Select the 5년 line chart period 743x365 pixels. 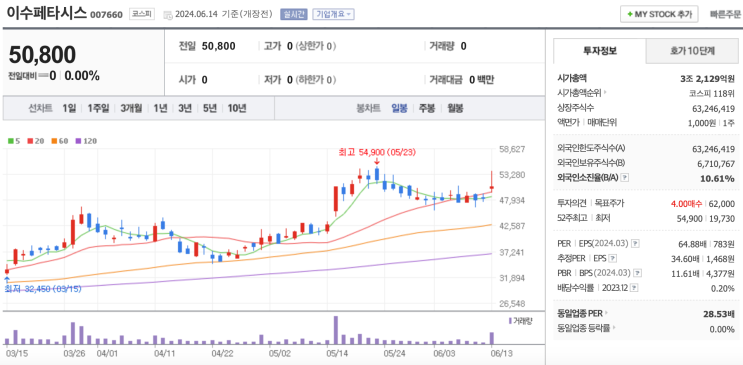[x=209, y=108]
